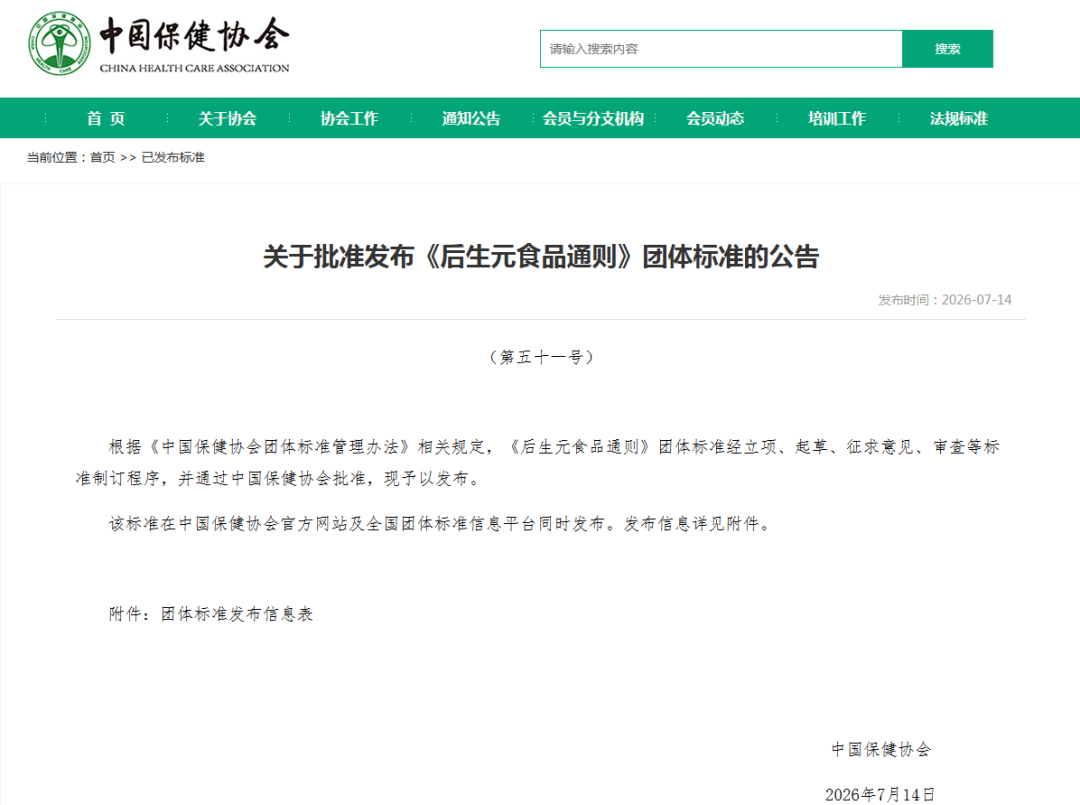1080x805 pixels.
Task: Open the 关于协会 menu item
Action: click(x=227, y=118)
